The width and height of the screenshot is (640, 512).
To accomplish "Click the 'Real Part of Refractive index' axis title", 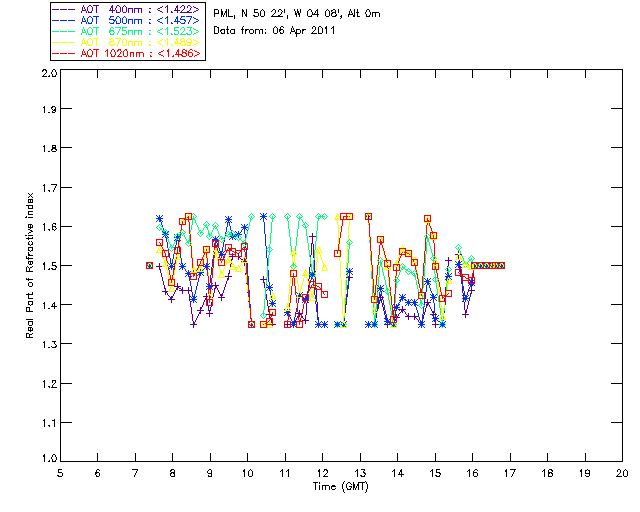I will [29, 265].
